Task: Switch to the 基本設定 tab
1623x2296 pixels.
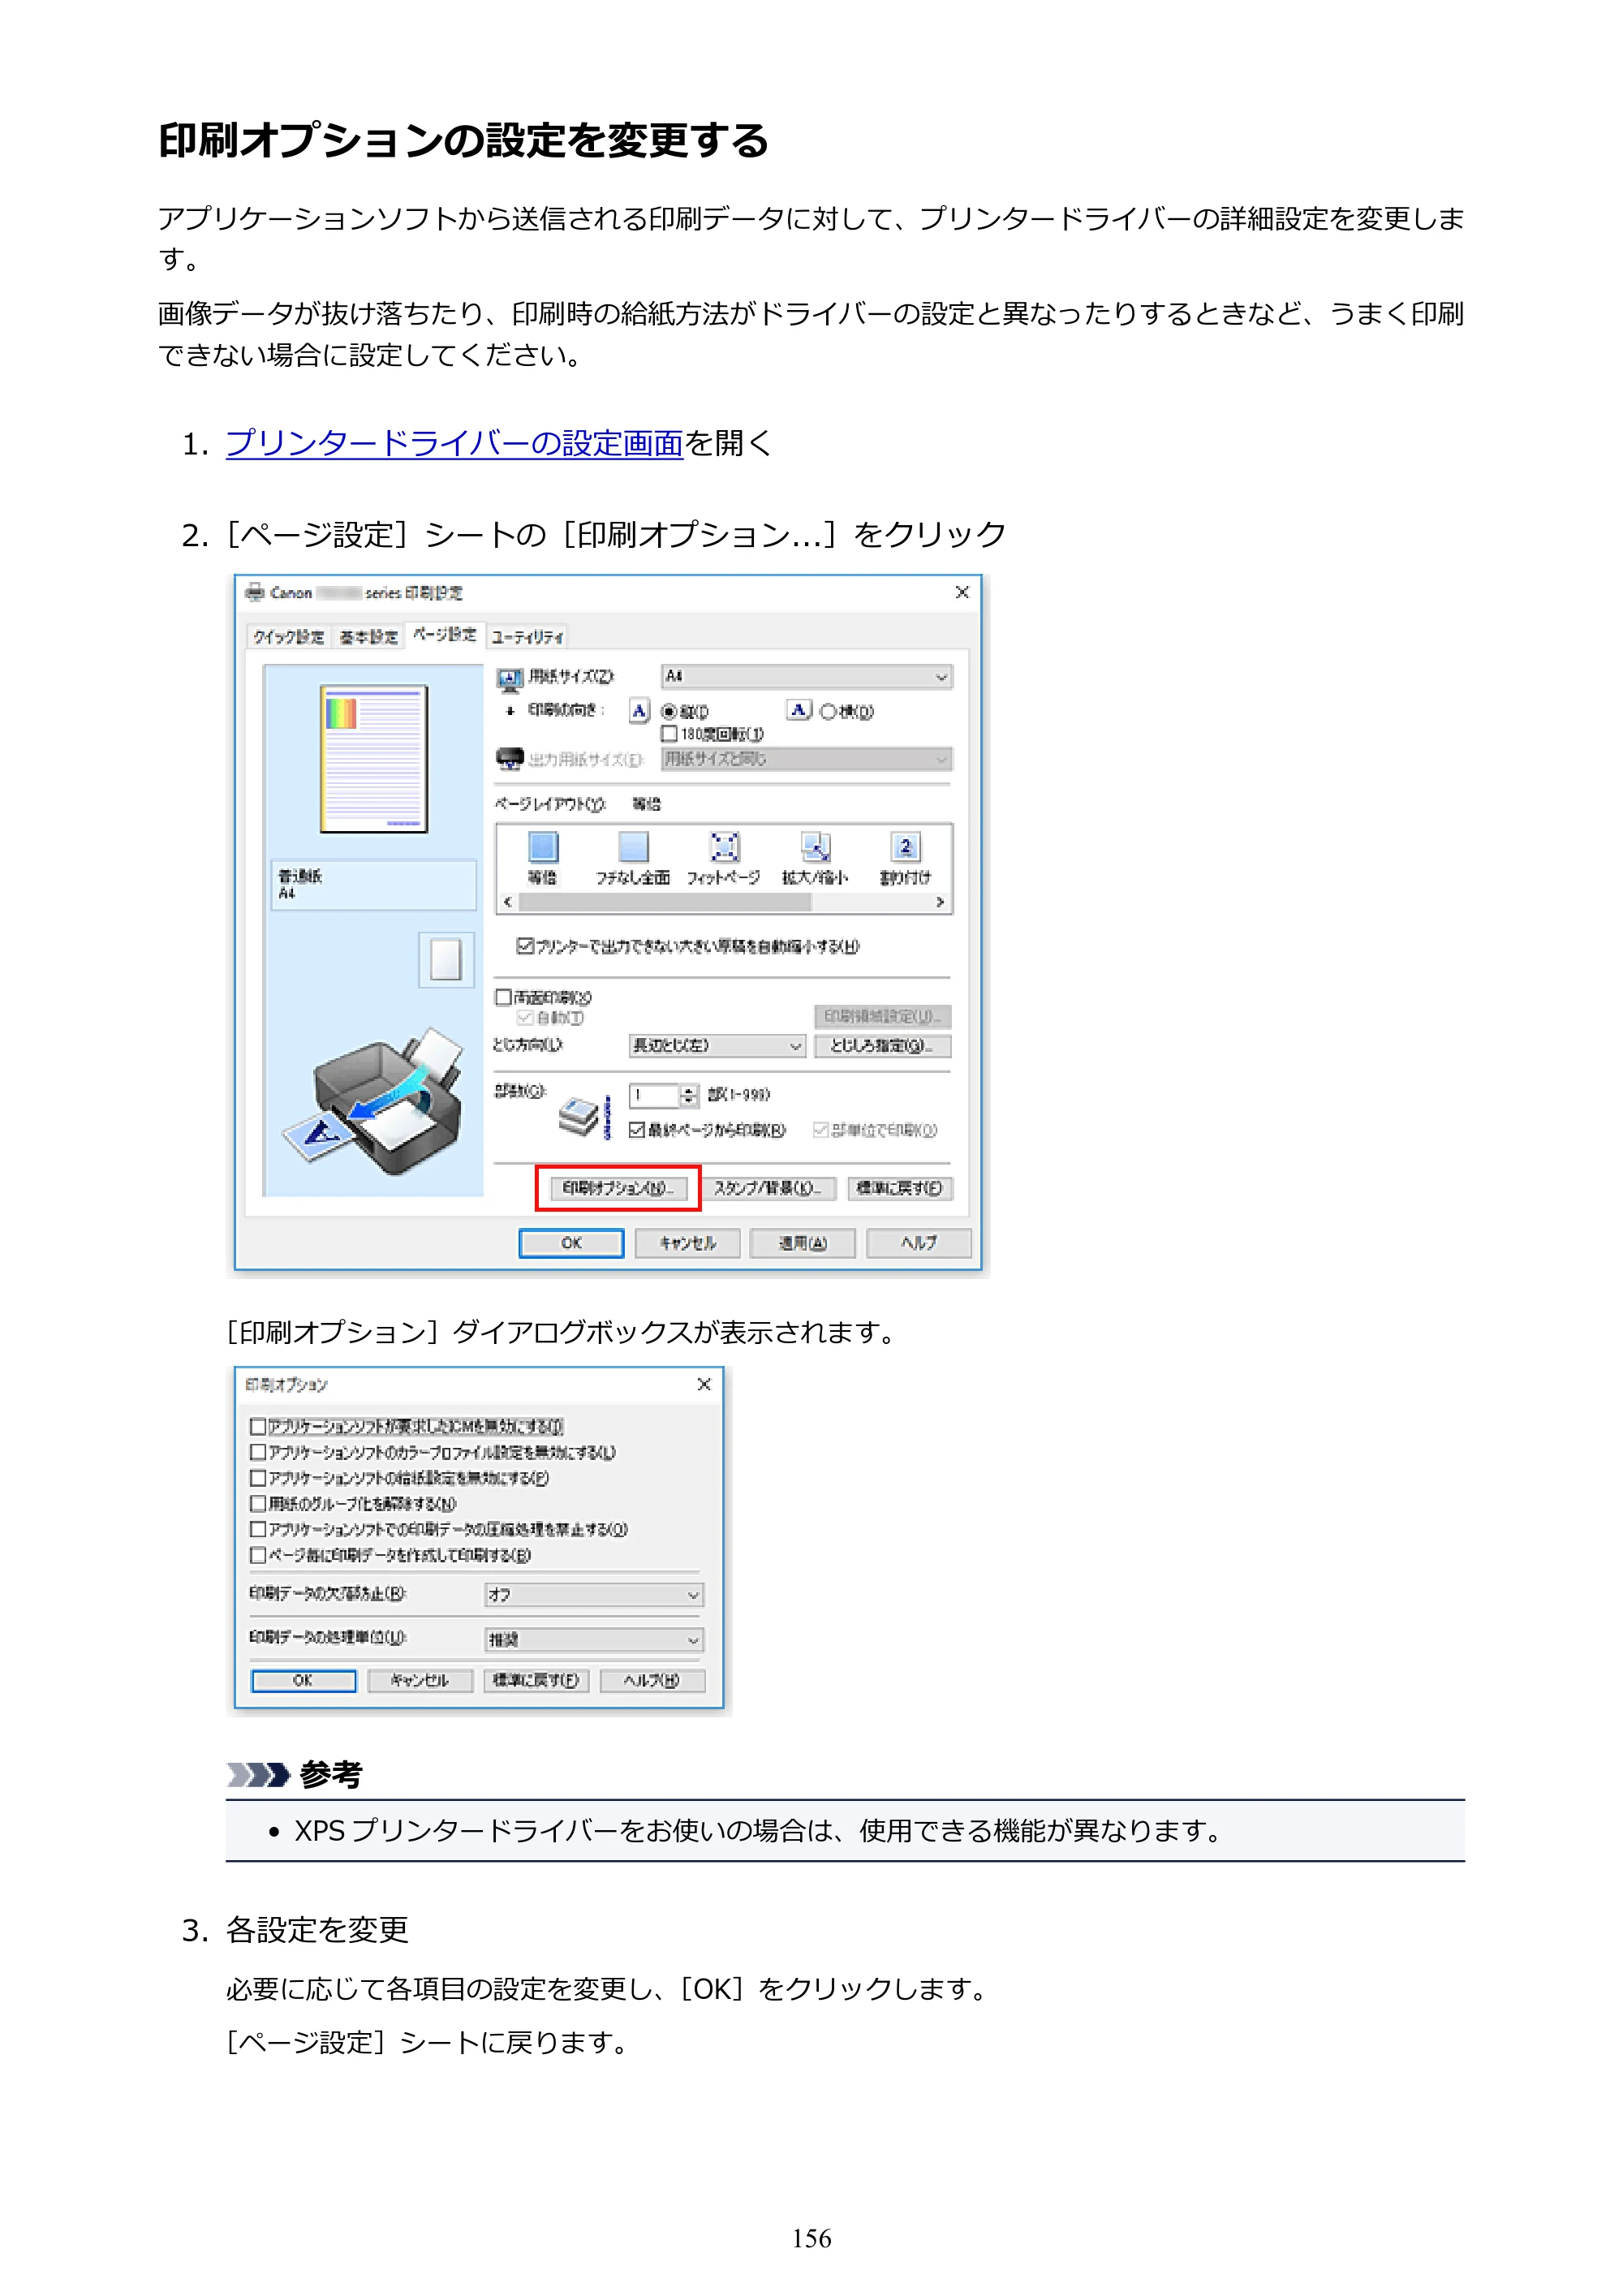Action: click(x=368, y=637)
